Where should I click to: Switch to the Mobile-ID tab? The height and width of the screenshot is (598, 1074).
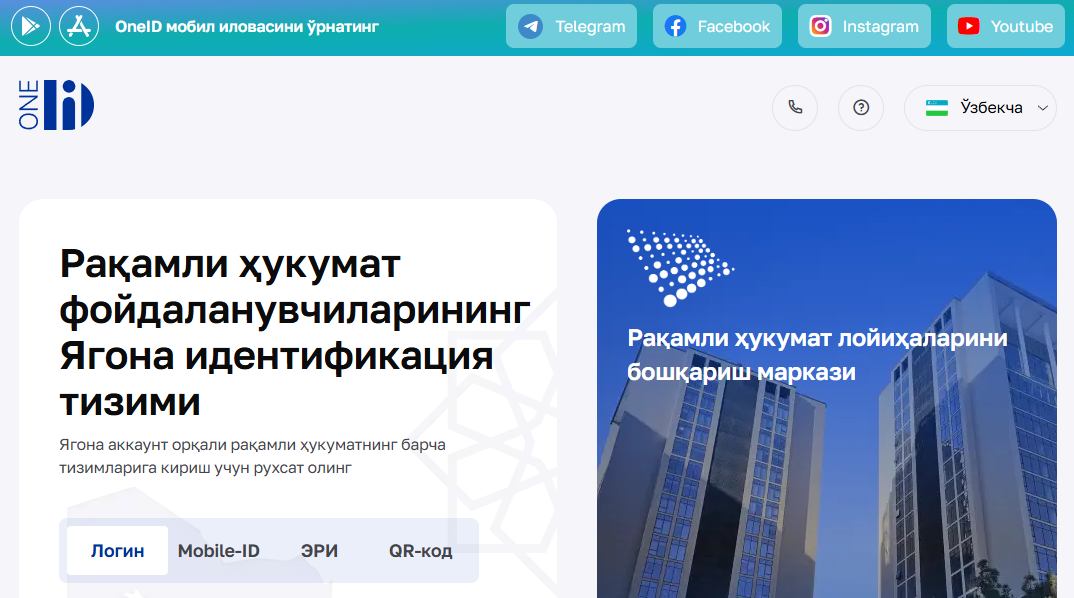218,551
